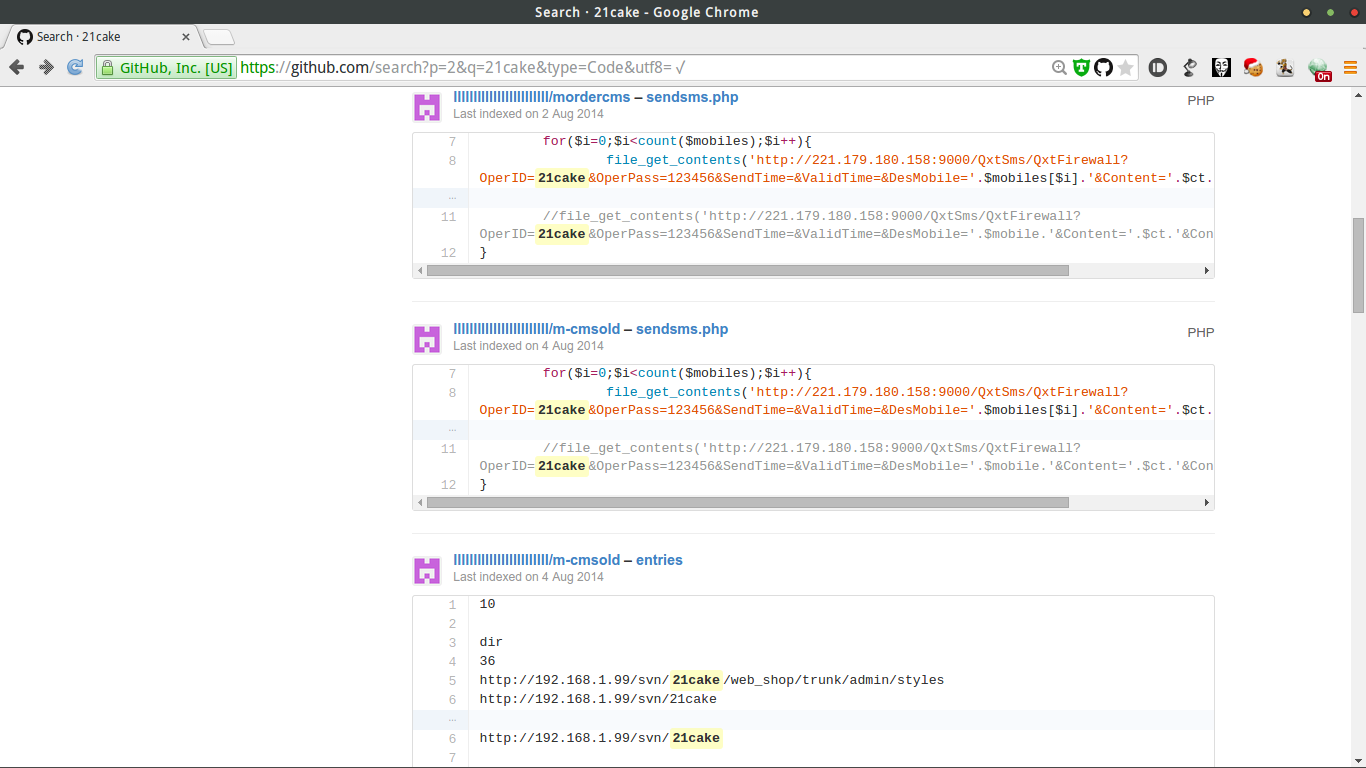The image size is (1366, 768).
Task: Click the 'dir' line in entries snippet
Action: (491, 642)
